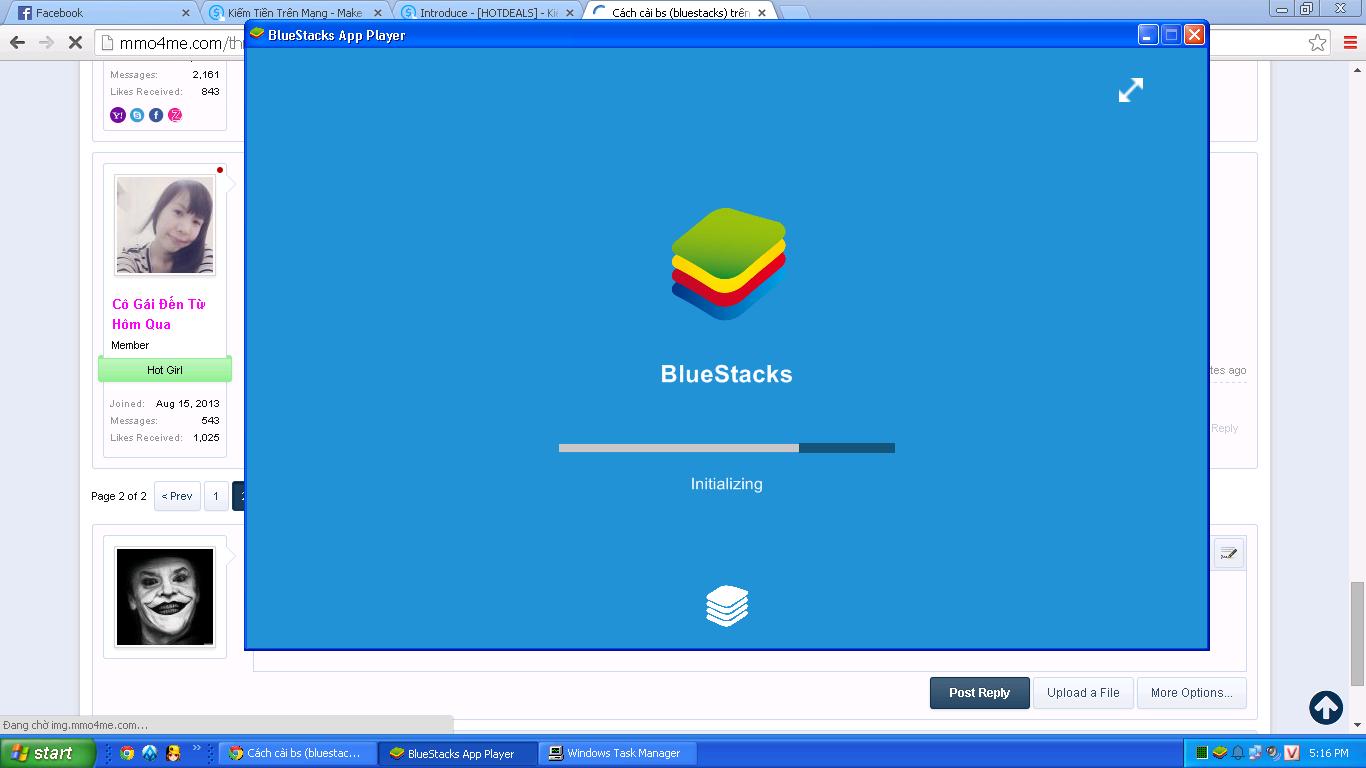Click the 'Page 2 of 2' text

pyautogui.click(x=119, y=496)
